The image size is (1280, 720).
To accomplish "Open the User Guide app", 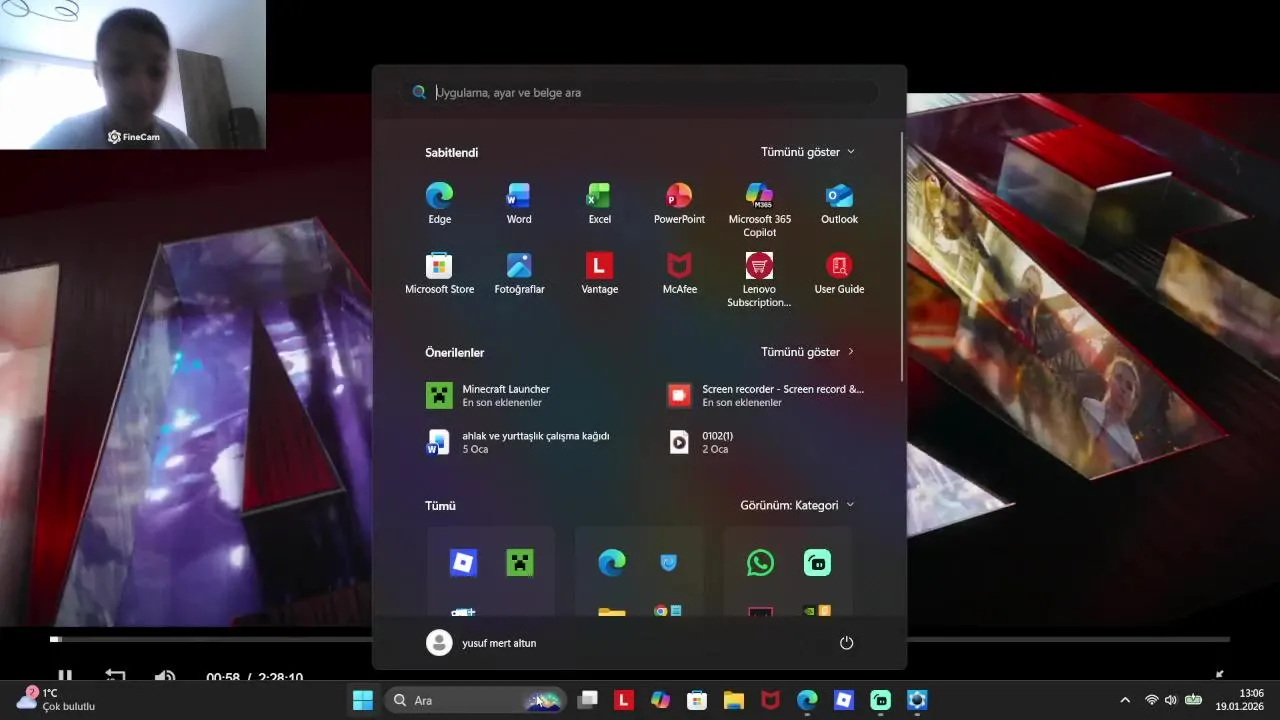I will [839, 273].
